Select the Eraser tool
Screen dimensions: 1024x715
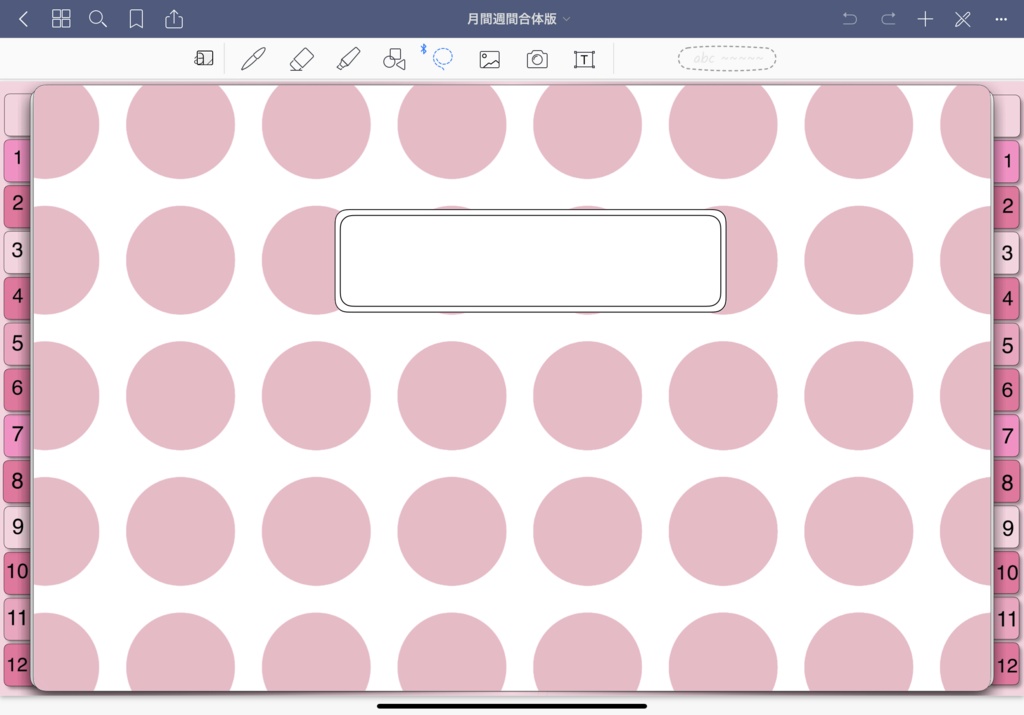[x=301, y=59]
